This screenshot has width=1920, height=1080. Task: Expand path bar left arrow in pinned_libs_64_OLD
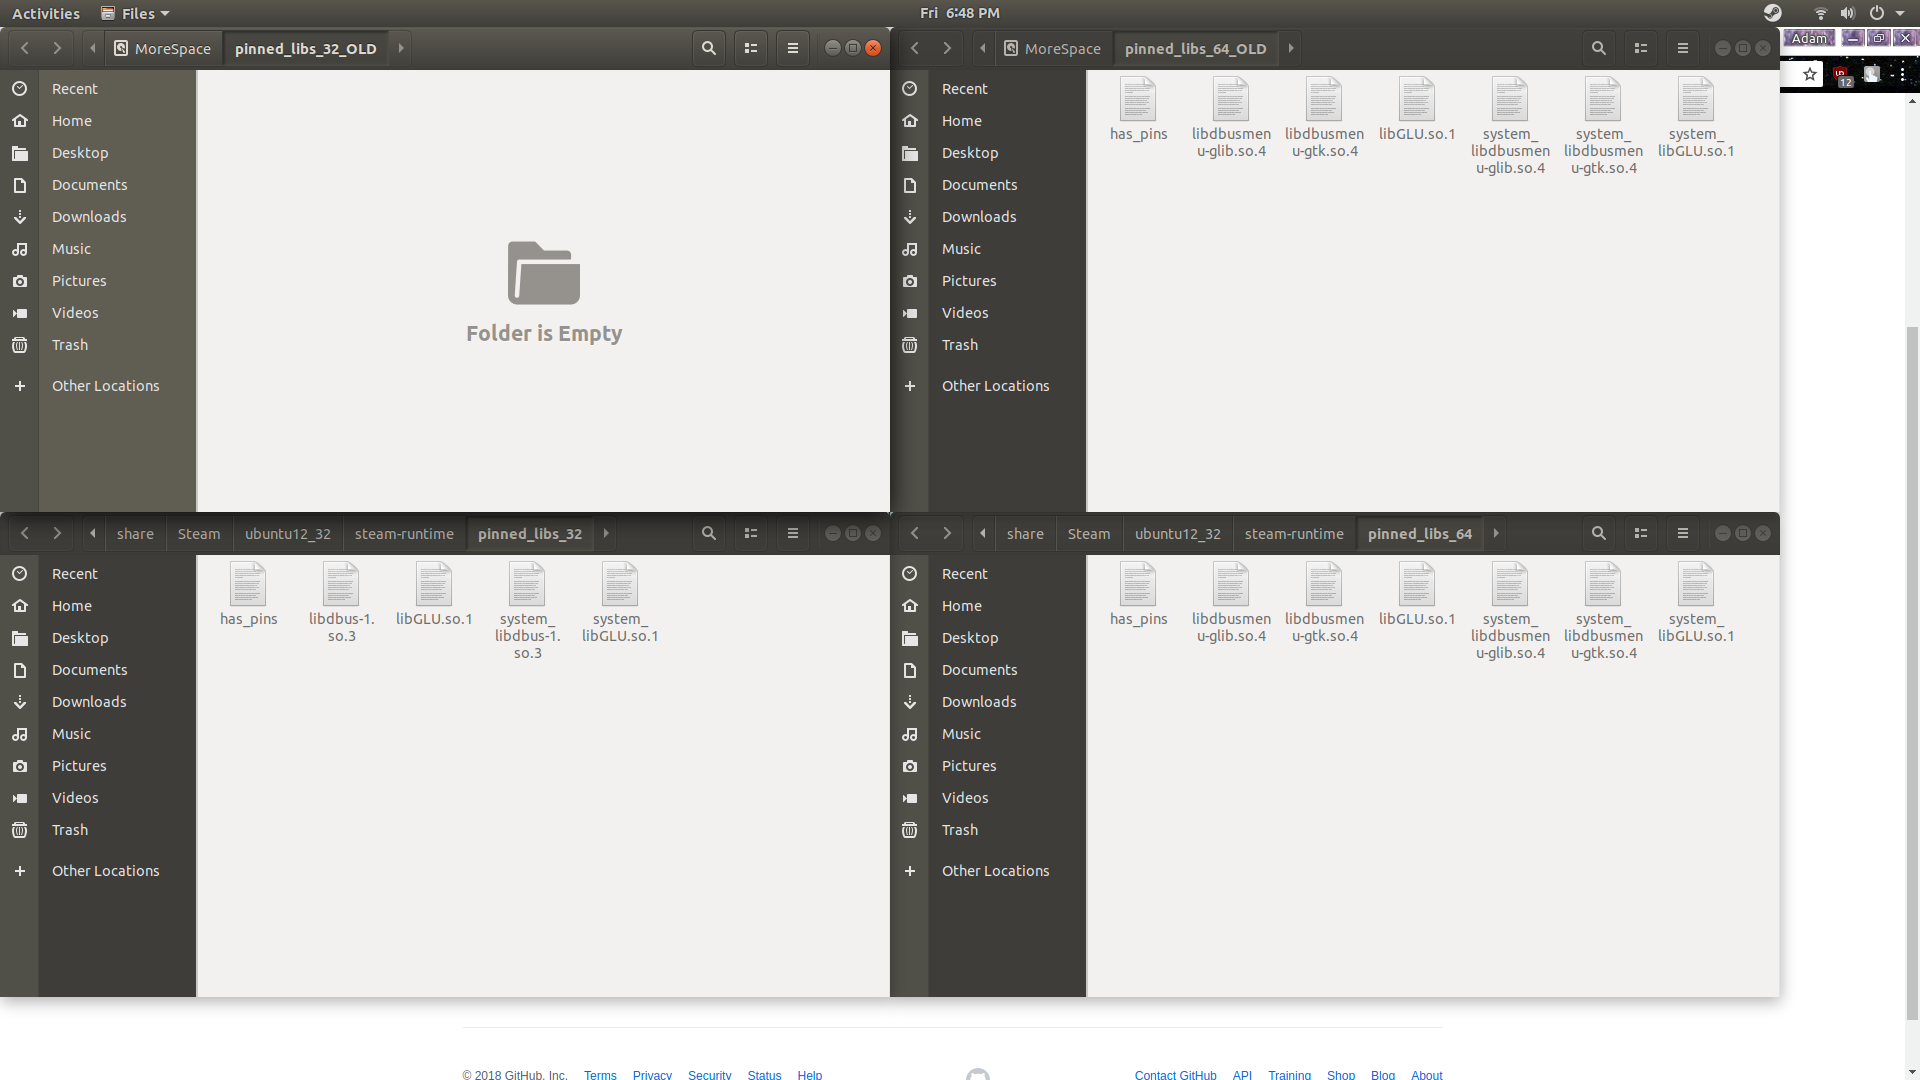[983, 48]
